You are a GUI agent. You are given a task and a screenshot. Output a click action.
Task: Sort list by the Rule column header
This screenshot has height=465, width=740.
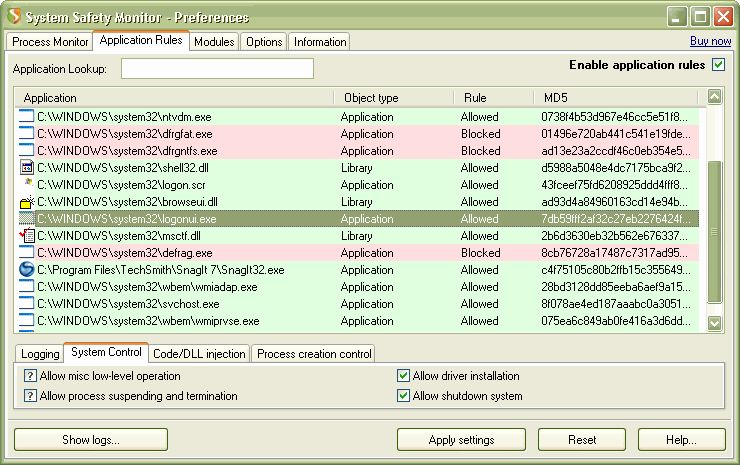coord(492,98)
